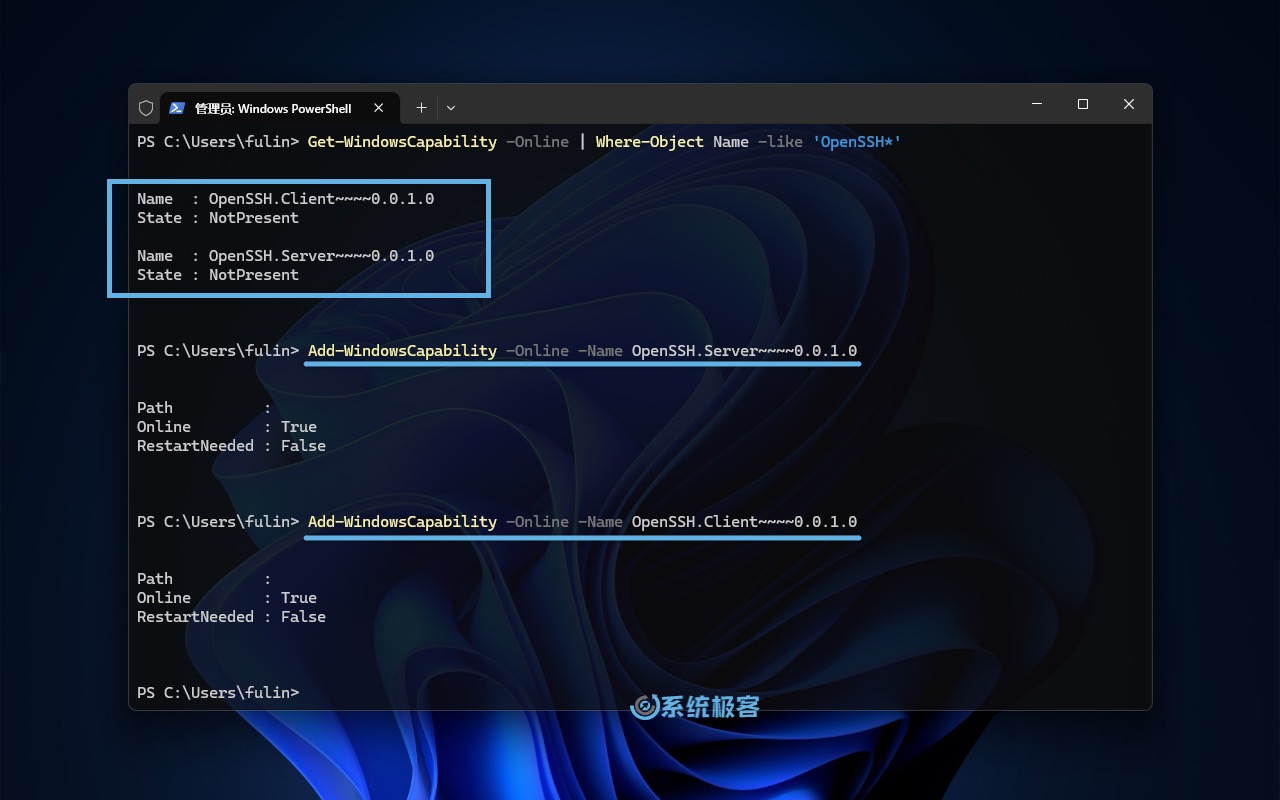This screenshot has width=1280, height=800.
Task: Click the highlighted OpenSSH status box
Action: coord(298,238)
